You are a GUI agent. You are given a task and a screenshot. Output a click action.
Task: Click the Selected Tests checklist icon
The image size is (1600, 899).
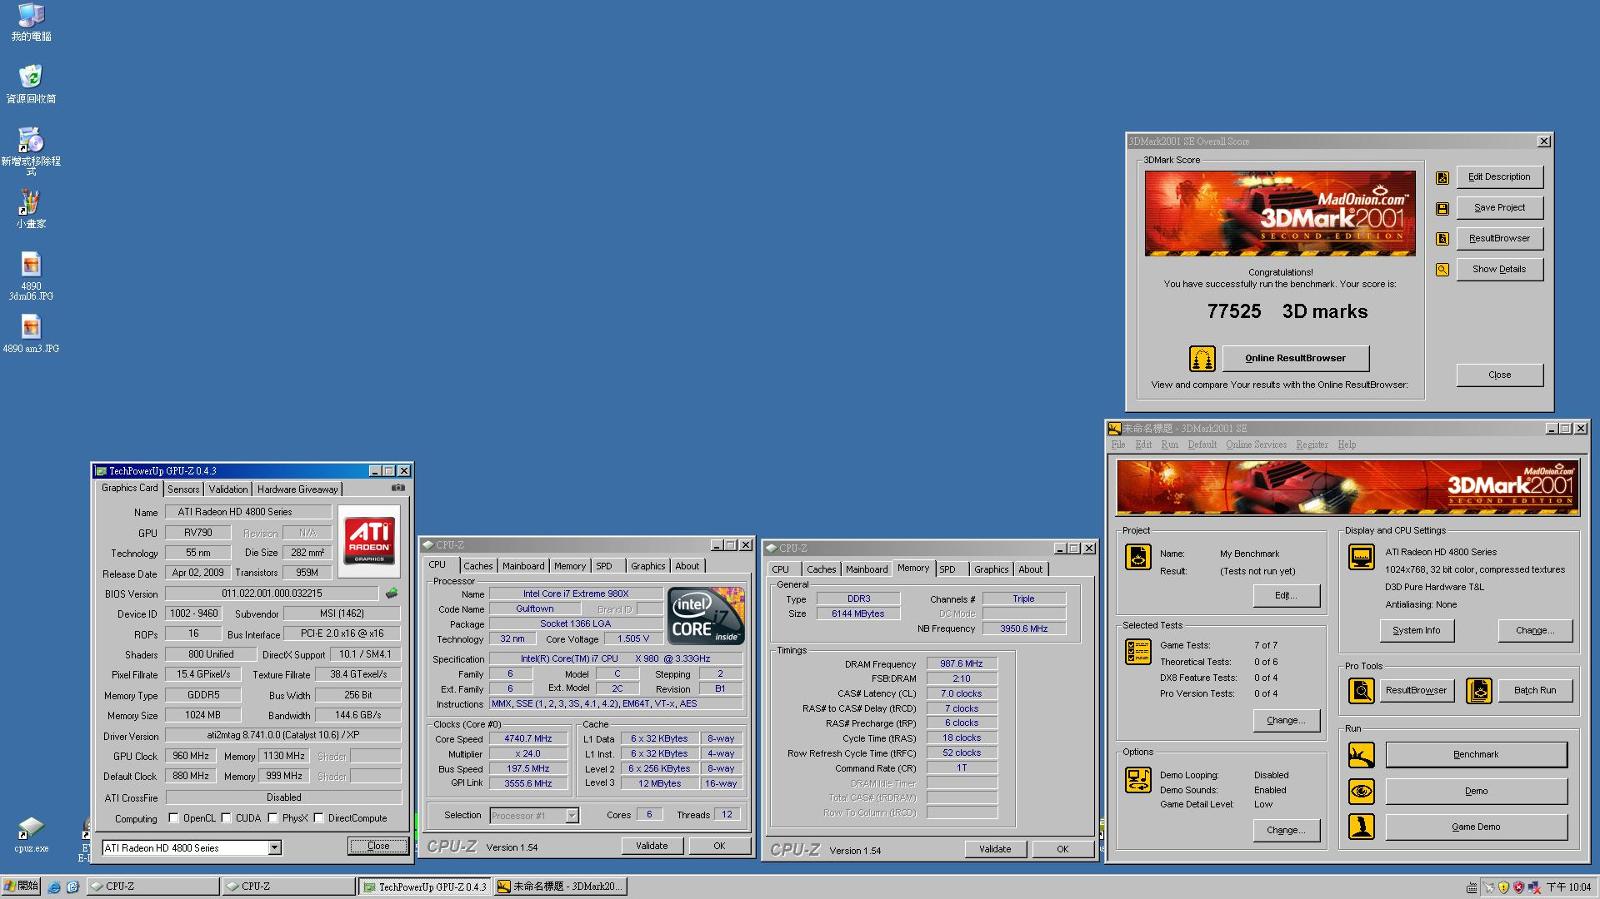1138,652
